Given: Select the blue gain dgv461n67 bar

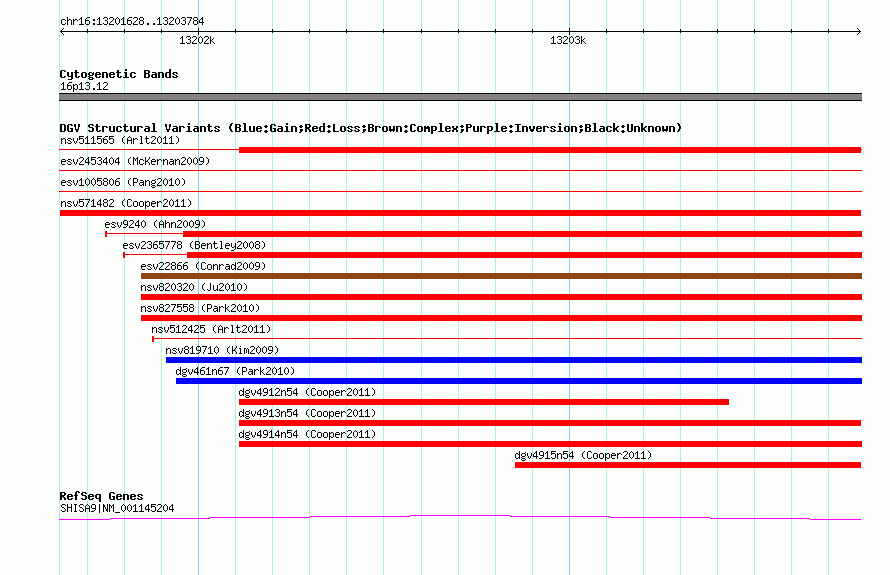Looking at the screenshot, I should tap(519, 381).
